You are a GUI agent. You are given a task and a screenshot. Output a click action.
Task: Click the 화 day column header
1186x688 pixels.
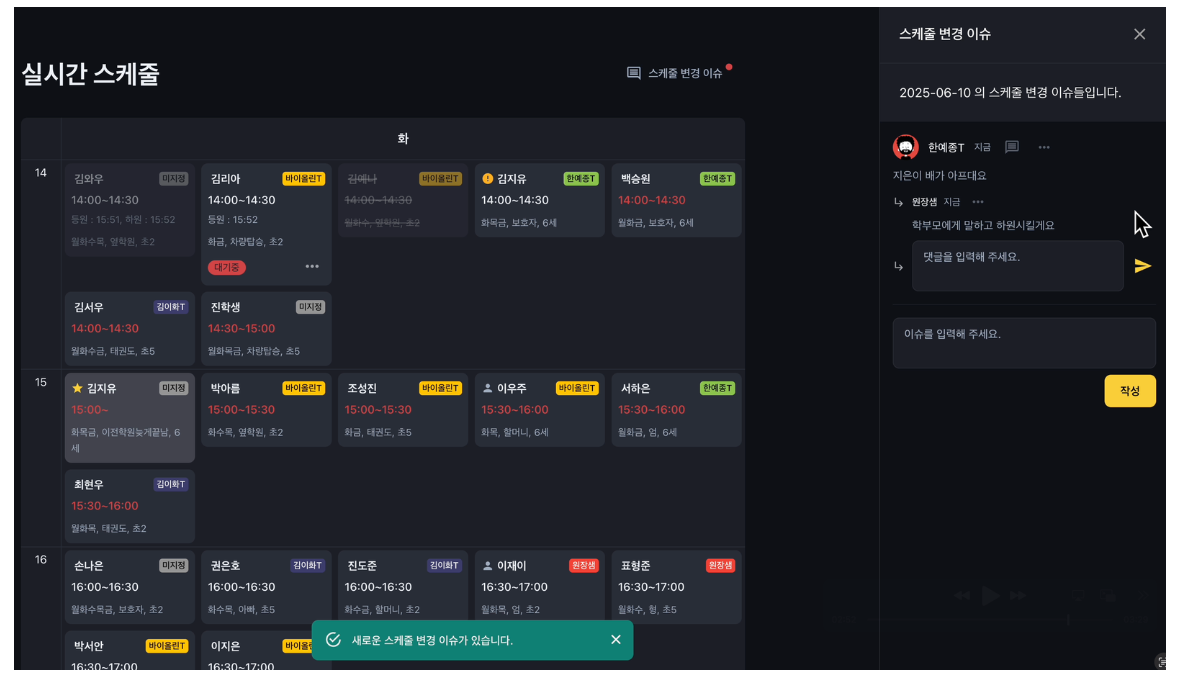pos(402,138)
